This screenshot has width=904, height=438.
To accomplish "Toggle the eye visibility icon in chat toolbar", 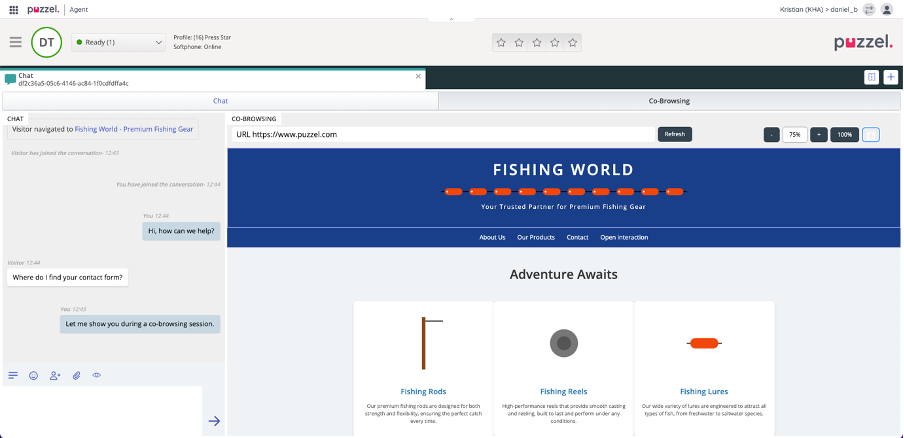I will (97, 376).
